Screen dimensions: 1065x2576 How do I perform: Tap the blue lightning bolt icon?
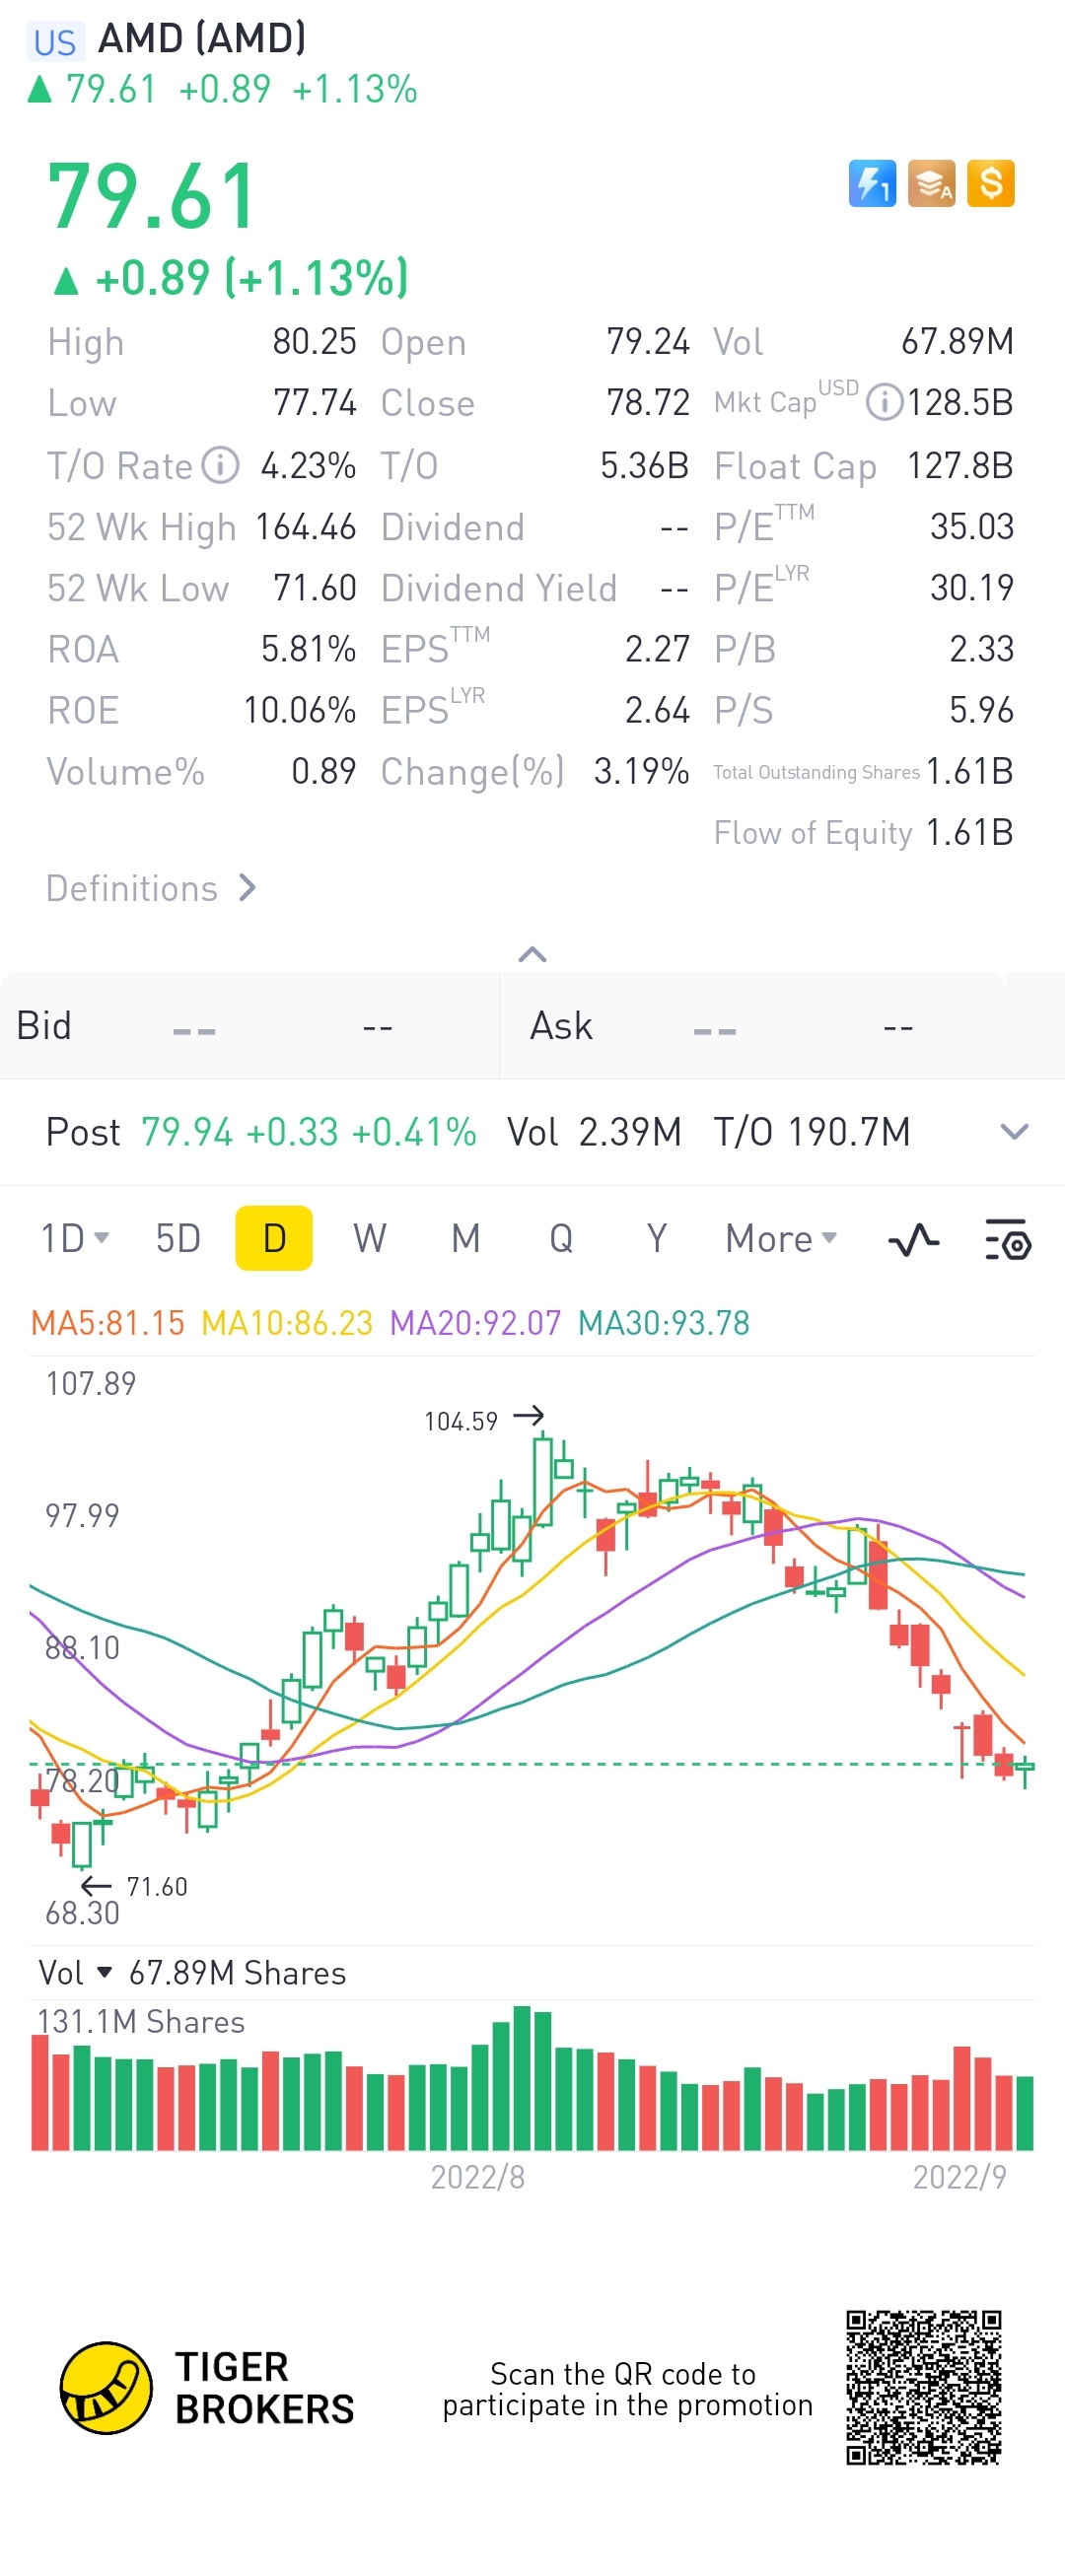[872, 184]
